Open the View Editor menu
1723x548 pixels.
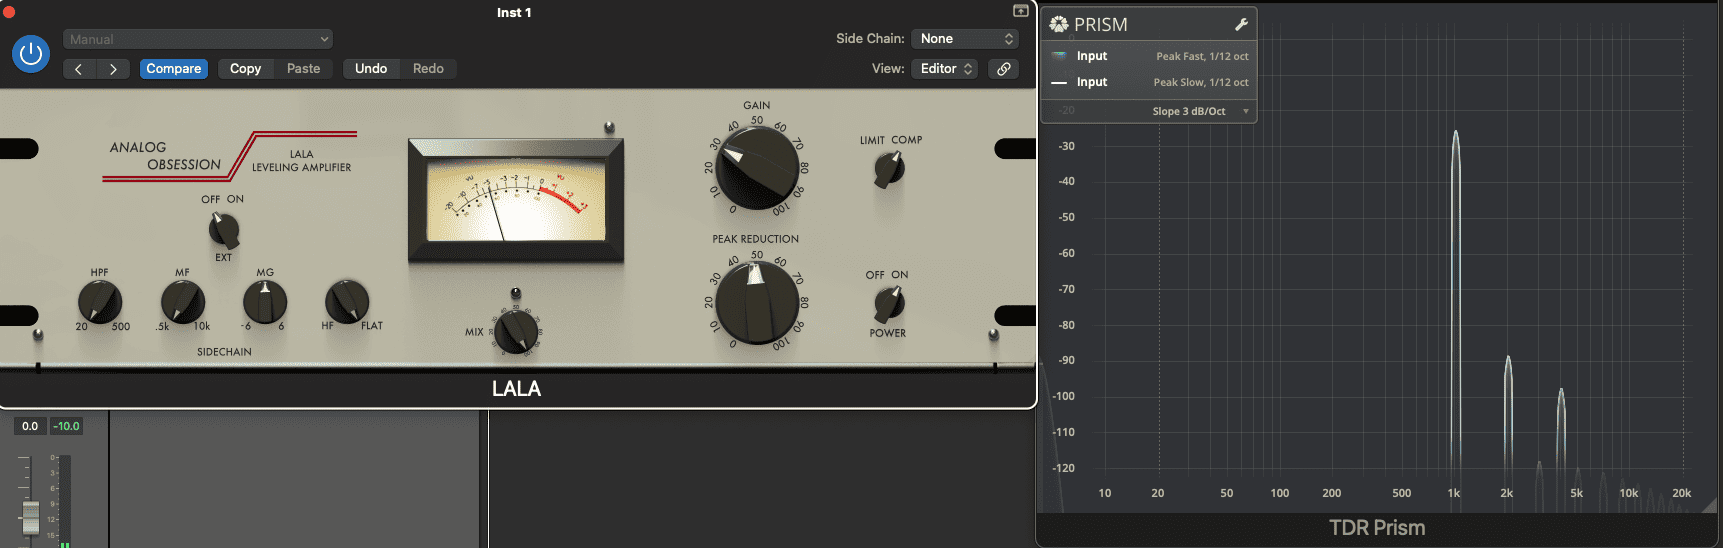click(945, 69)
